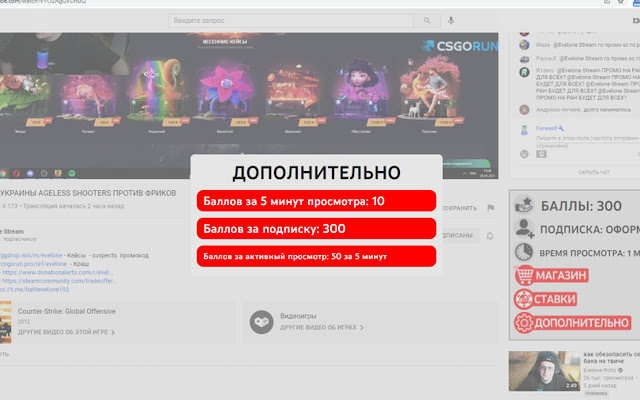Click СОХРАНИТЬ save button
This screenshot has width=640, height=400.
pyautogui.click(x=460, y=208)
